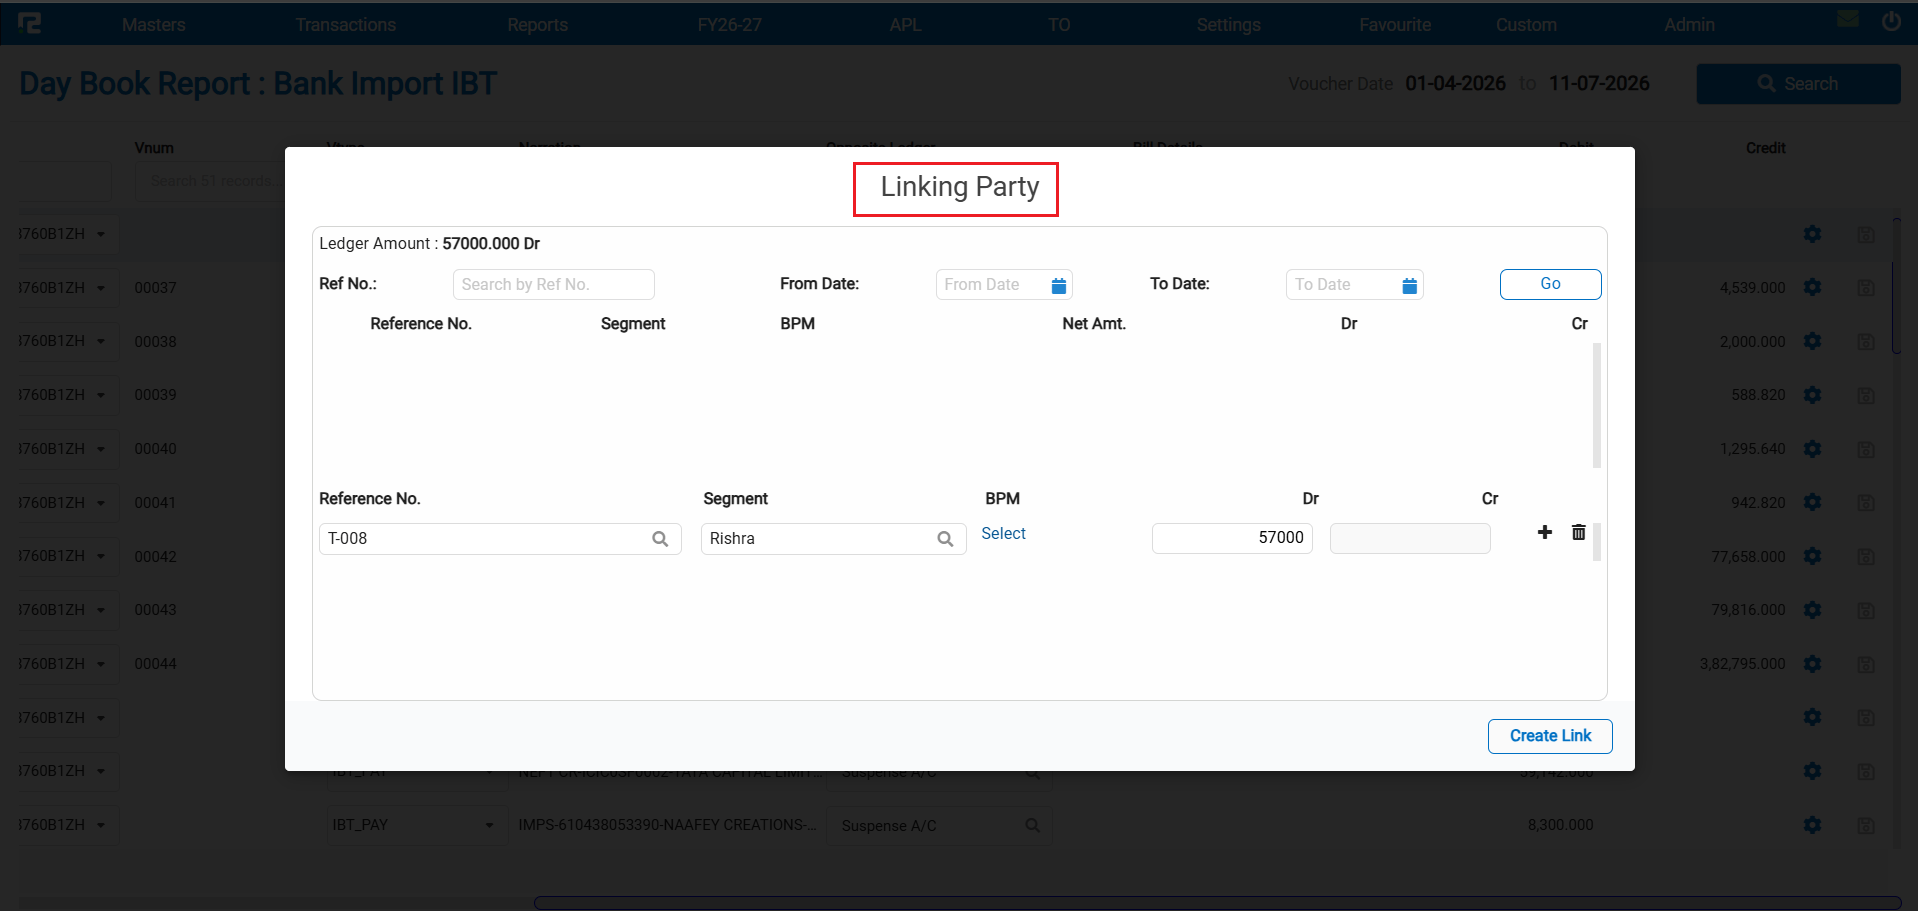
Task: Click the 11-07-2026 voucher end date
Action: pyautogui.click(x=1599, y=84)
